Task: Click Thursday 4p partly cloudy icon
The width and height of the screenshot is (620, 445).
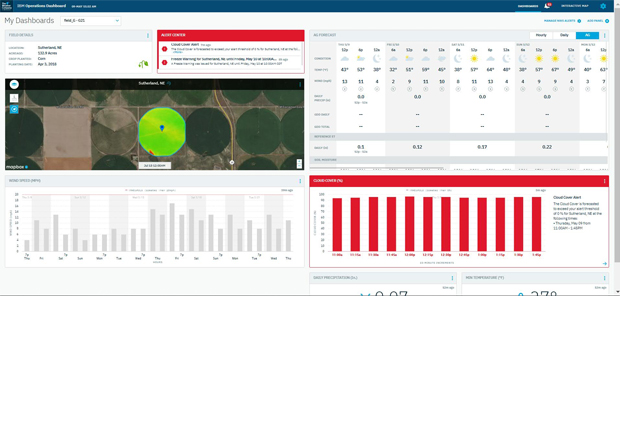Action: click(361, 59)
